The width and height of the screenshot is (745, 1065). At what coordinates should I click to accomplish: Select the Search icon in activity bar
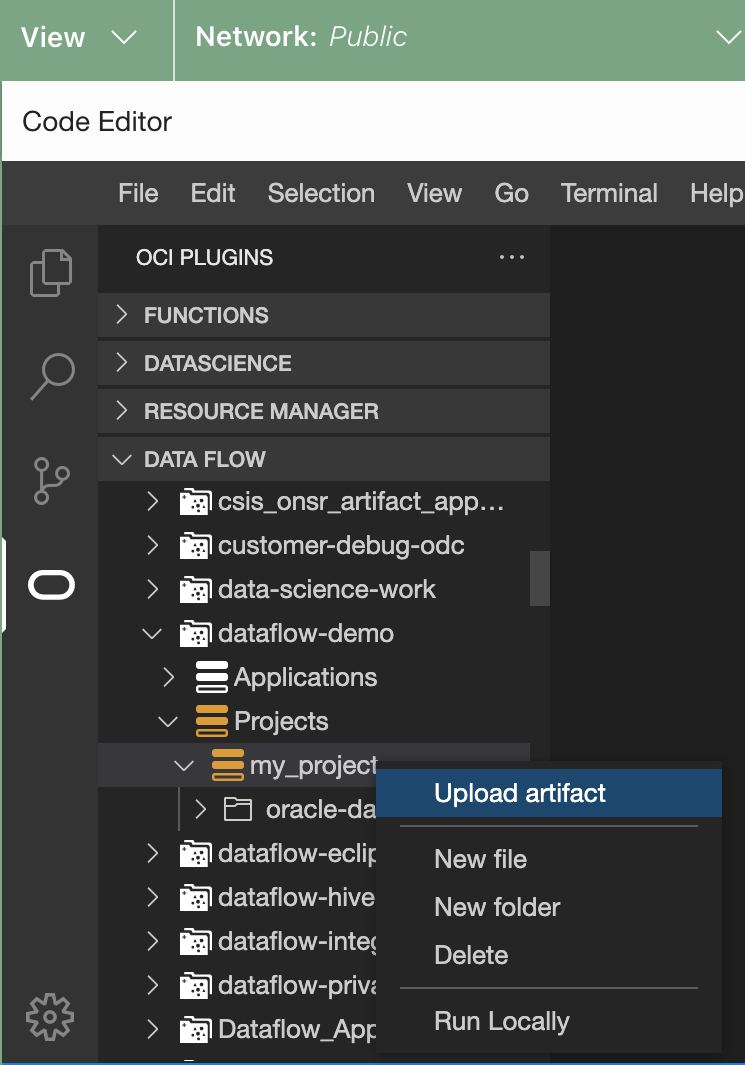50,377
